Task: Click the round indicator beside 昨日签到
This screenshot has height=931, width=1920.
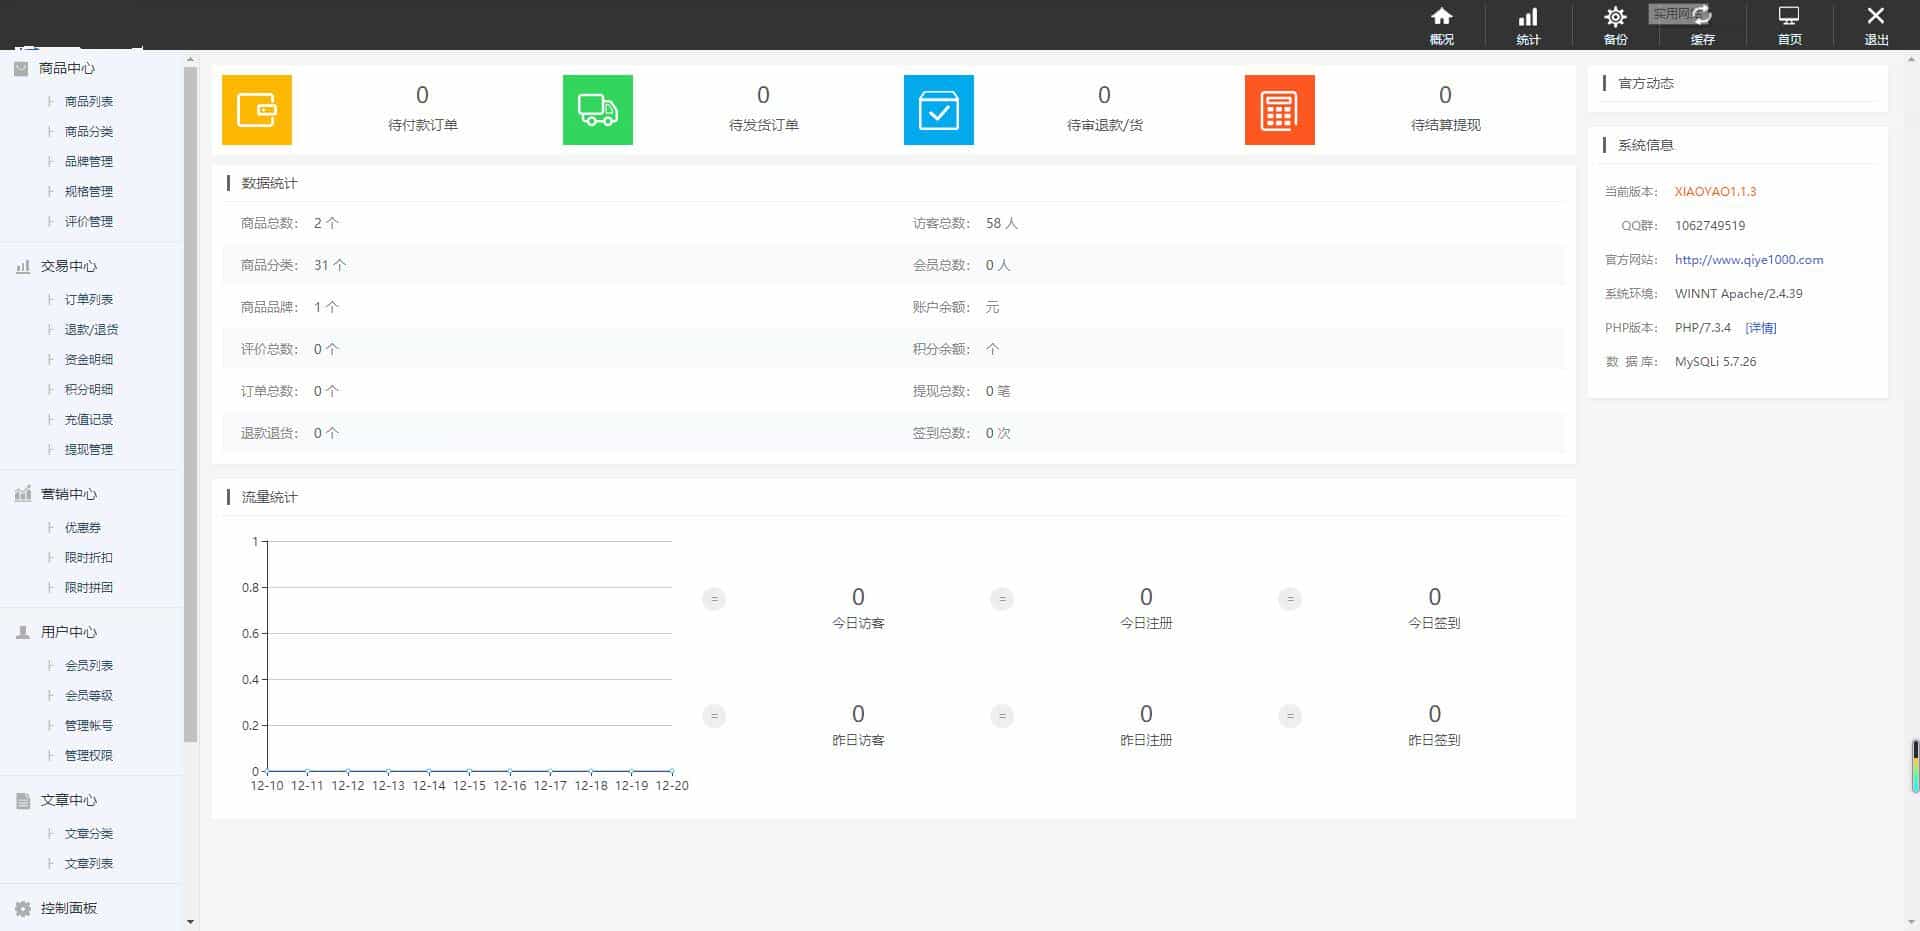Action: click(x=1290, y=716)
